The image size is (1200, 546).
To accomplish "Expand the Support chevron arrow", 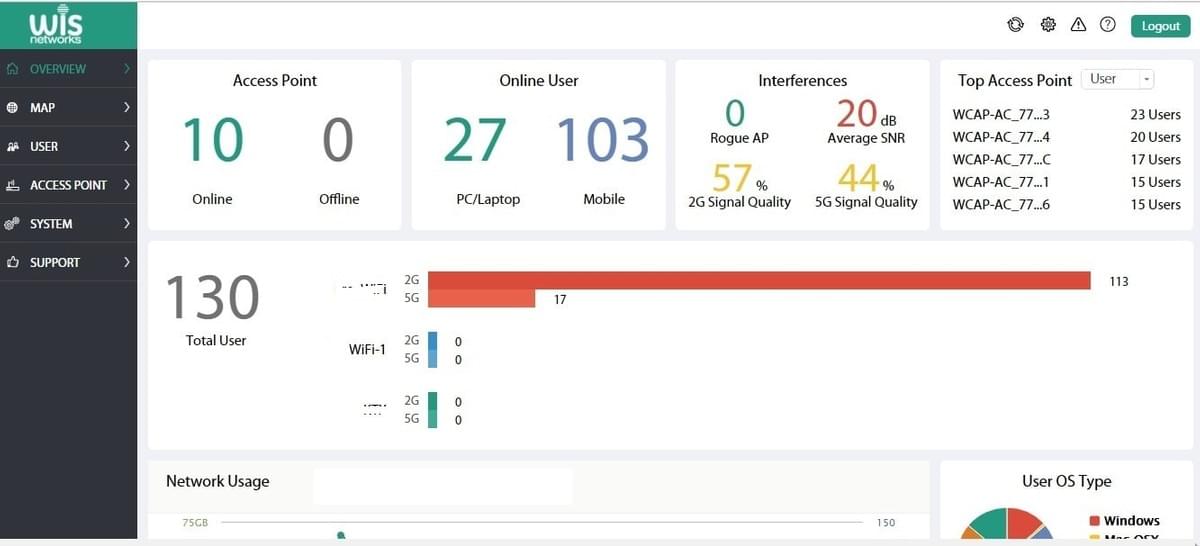I will point(127,262).
